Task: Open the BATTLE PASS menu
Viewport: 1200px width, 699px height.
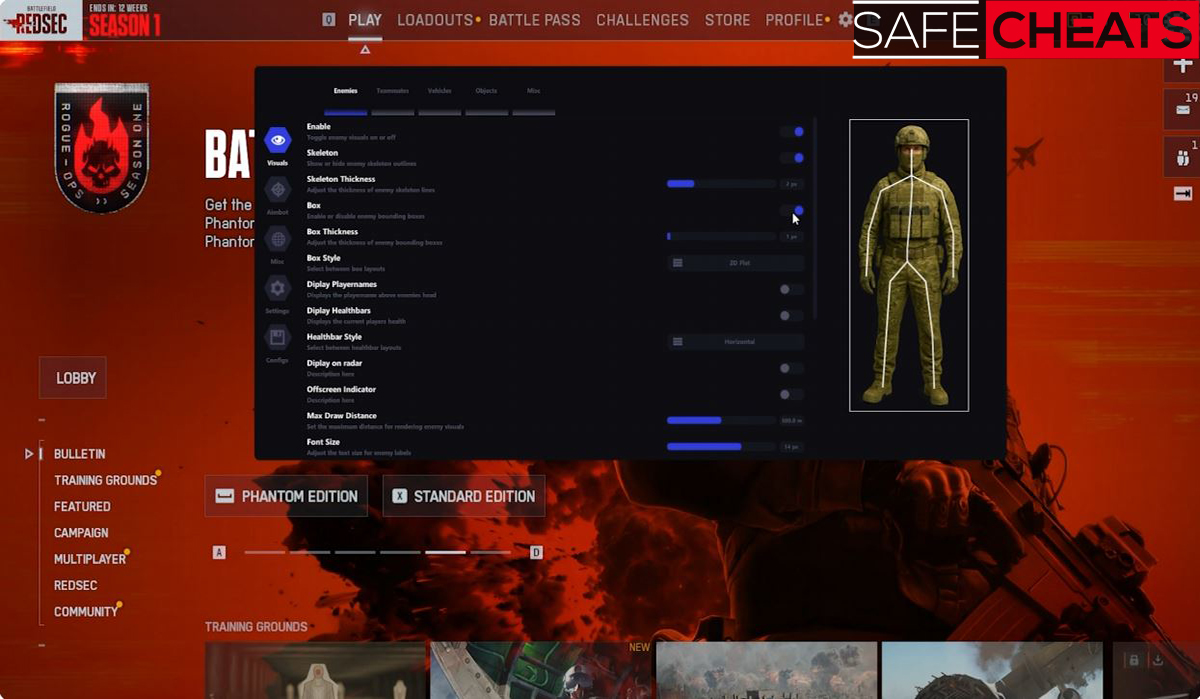Action: pyautogui.click(x=535, y=19)
